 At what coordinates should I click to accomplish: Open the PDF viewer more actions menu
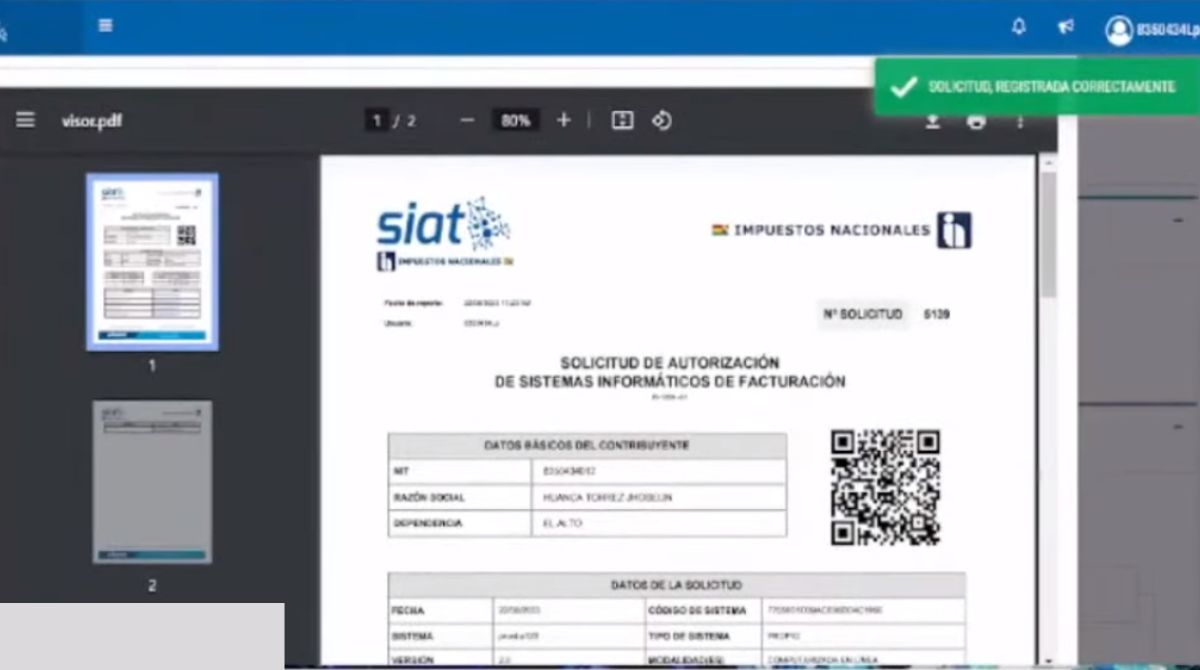click(1020, 122)
